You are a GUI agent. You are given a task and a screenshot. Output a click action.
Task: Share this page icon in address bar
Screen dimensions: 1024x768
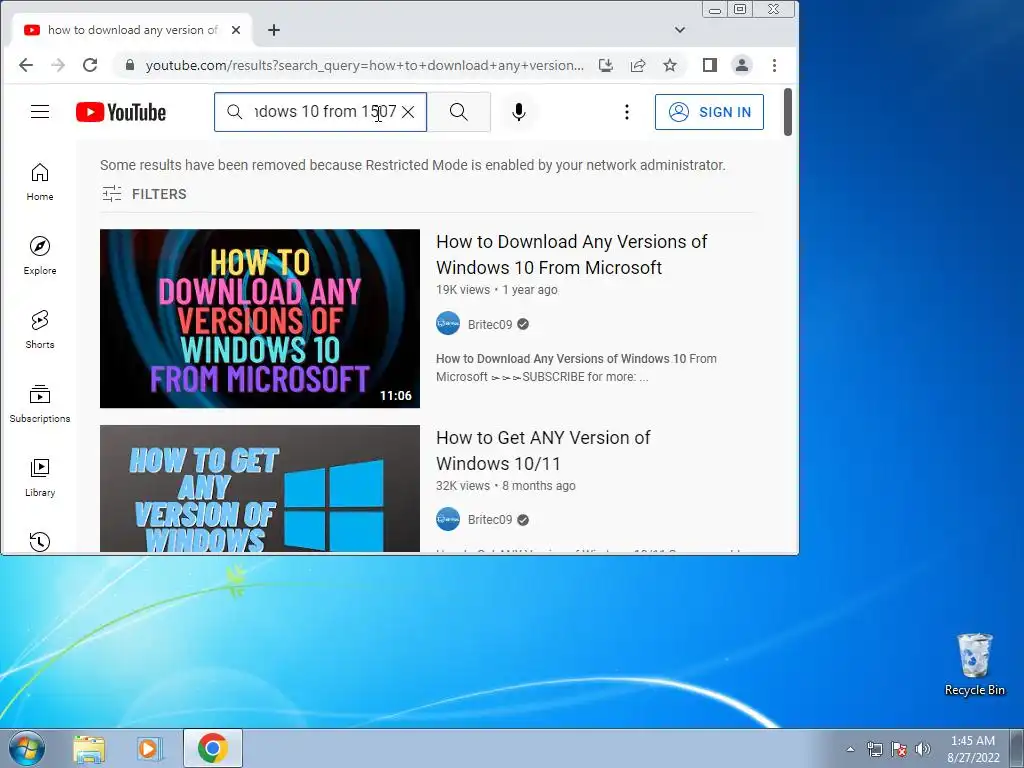coord(638,65)
